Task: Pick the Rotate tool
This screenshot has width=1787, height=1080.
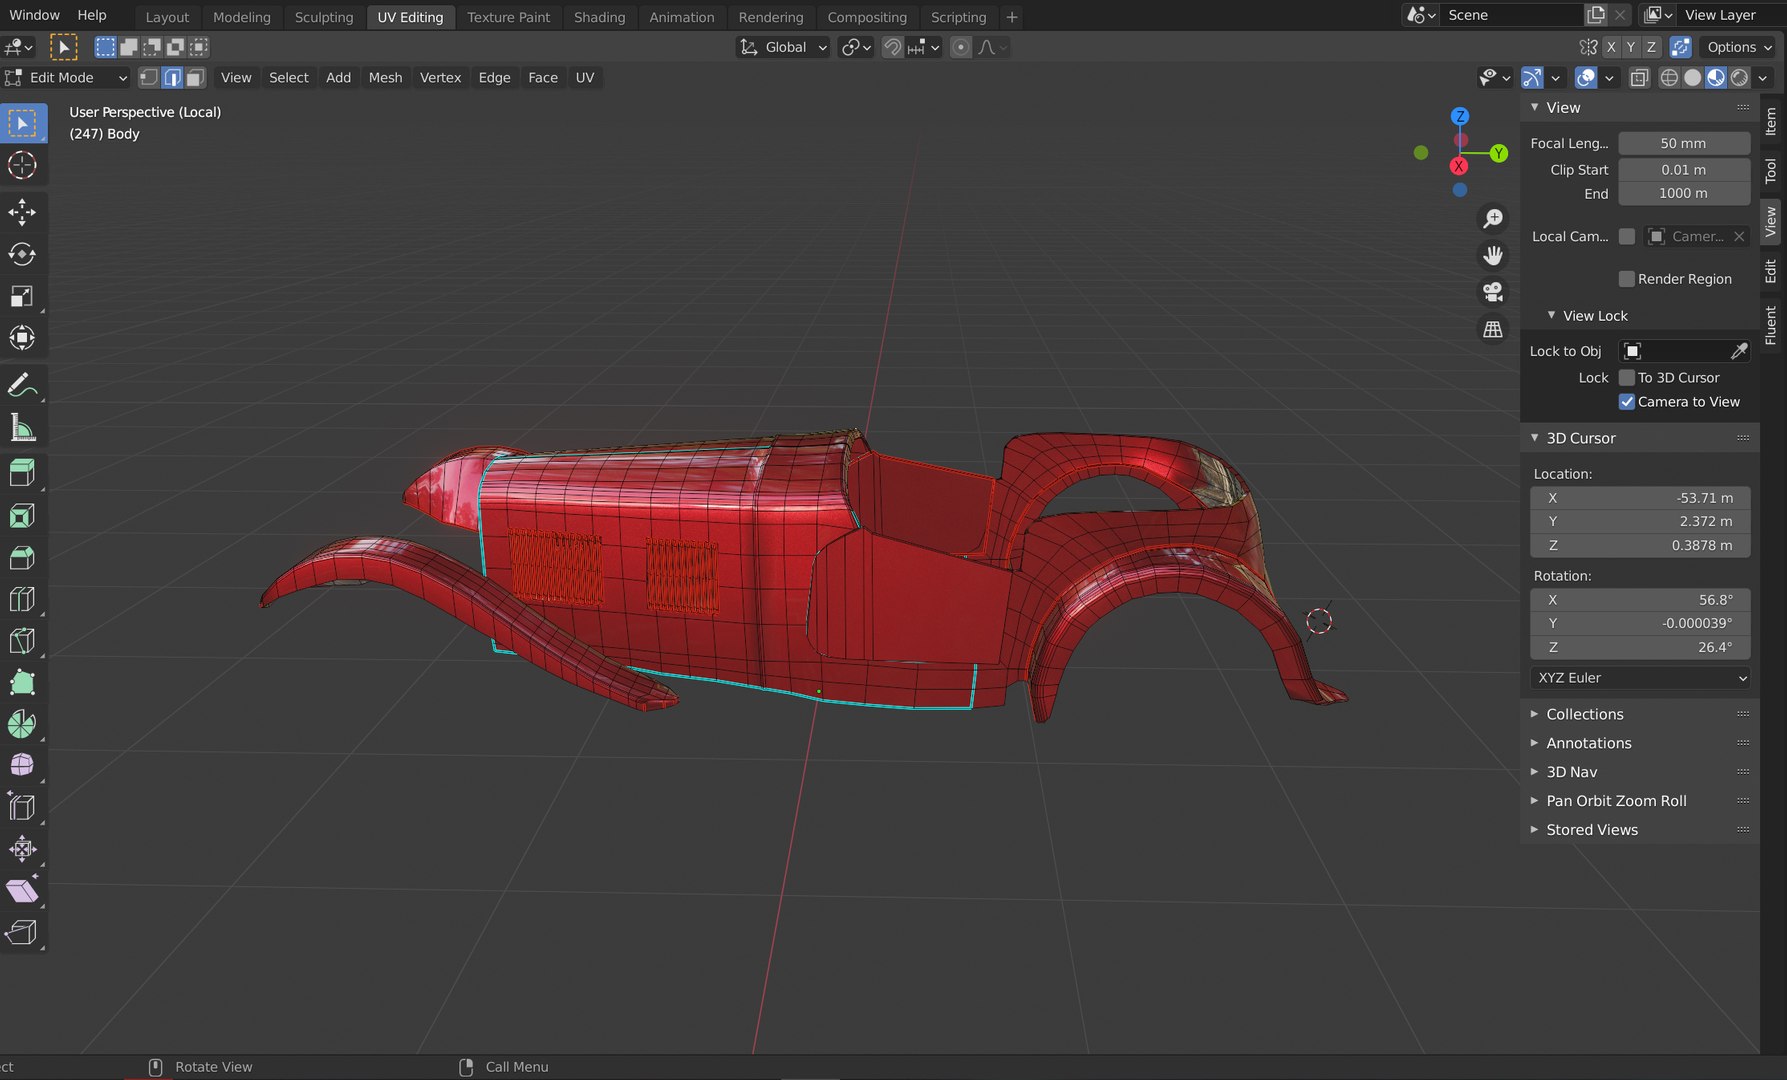Action: (x=22, y=254)
